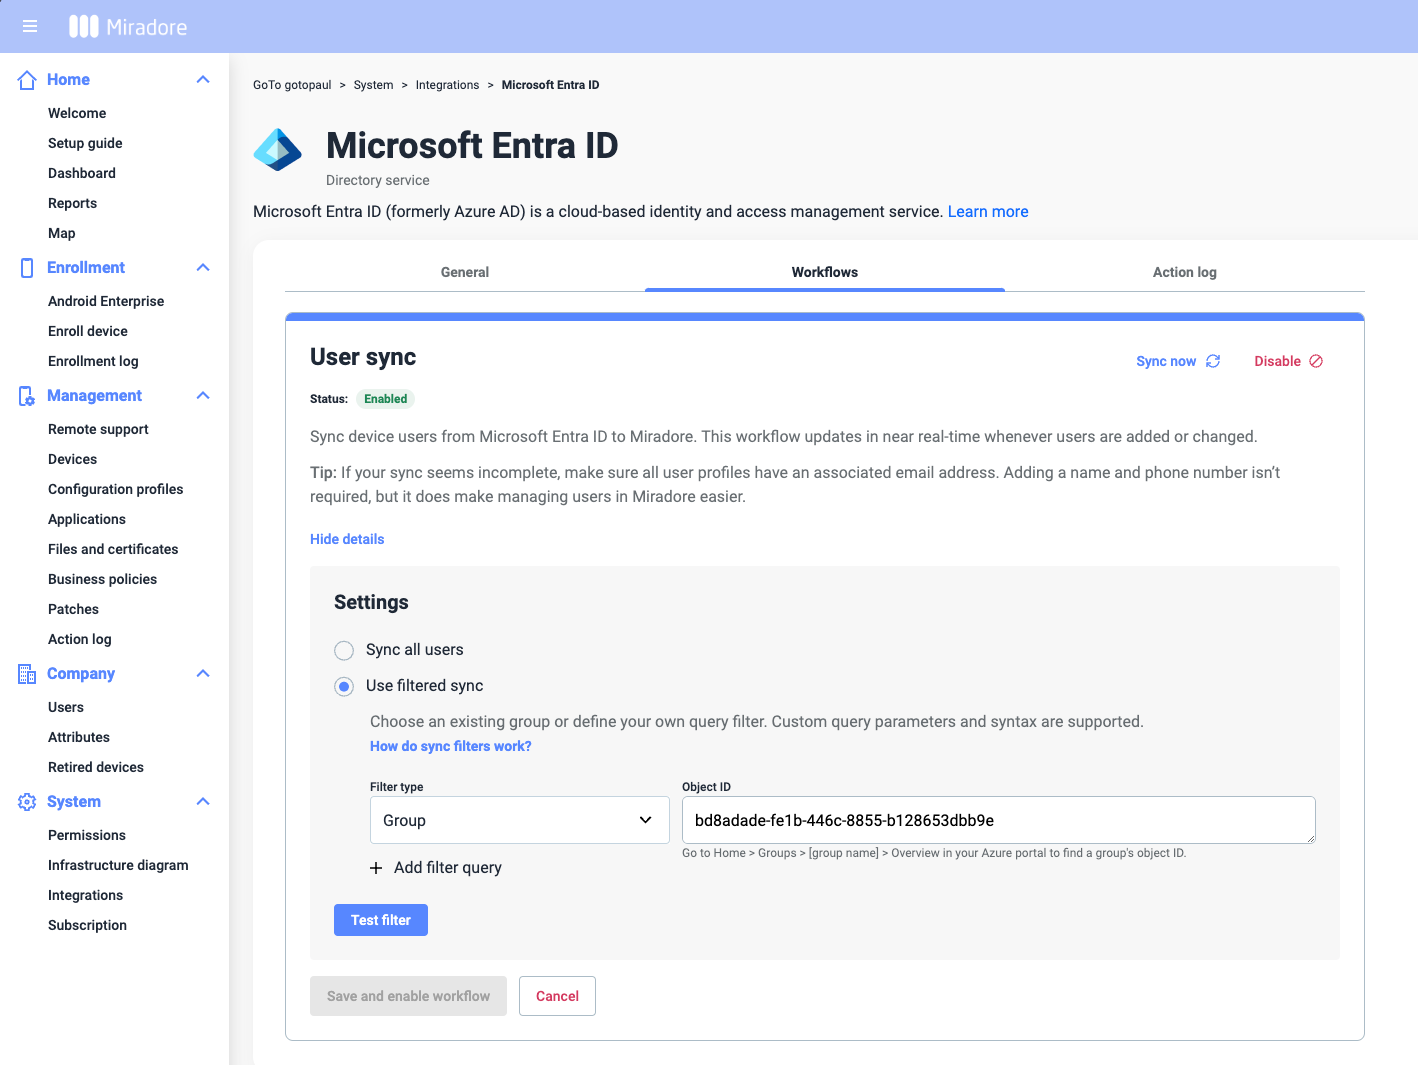The height and width of the screenshot is (1065, 1418).
Task: Click the Management section icon
Action: click(27, 396)
